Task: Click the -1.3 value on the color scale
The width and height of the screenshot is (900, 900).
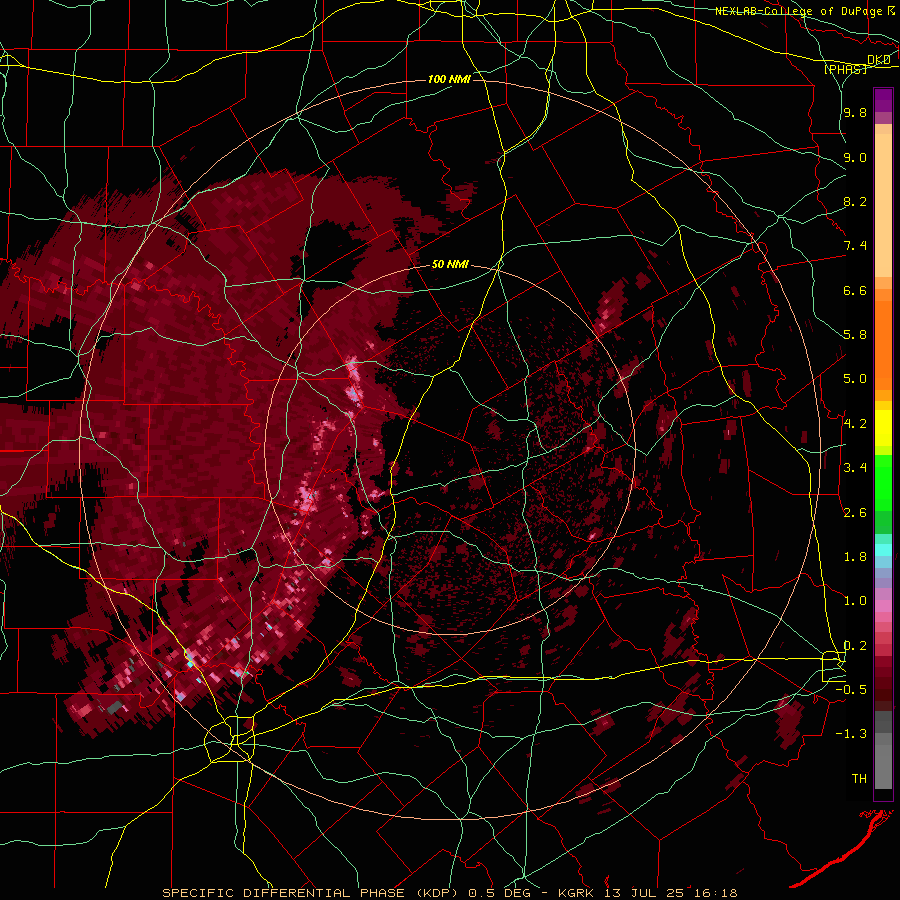Action: click(x=851, y=735)
